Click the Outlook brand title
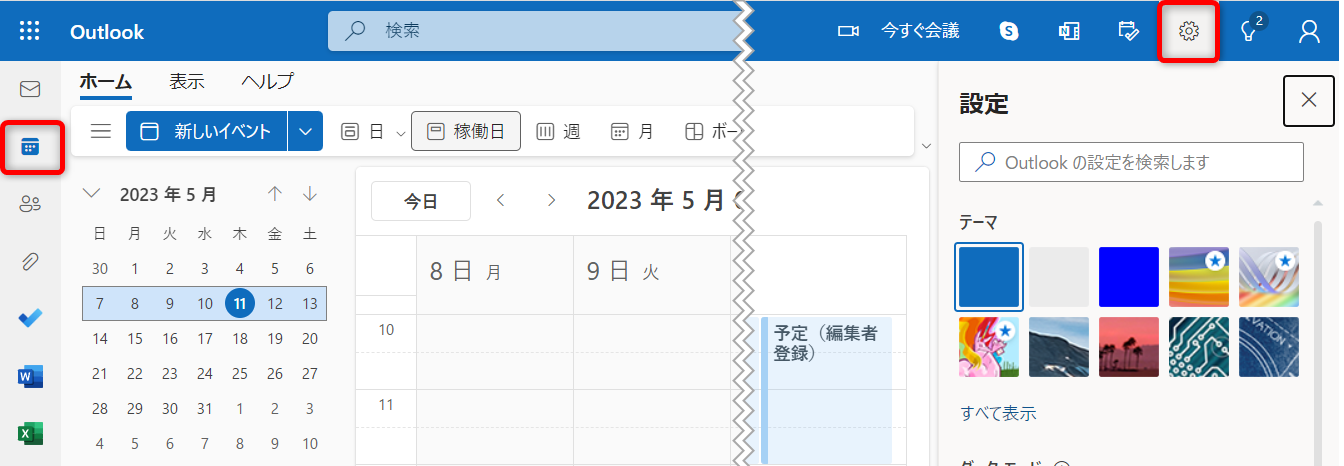 (x=107, y=32)
